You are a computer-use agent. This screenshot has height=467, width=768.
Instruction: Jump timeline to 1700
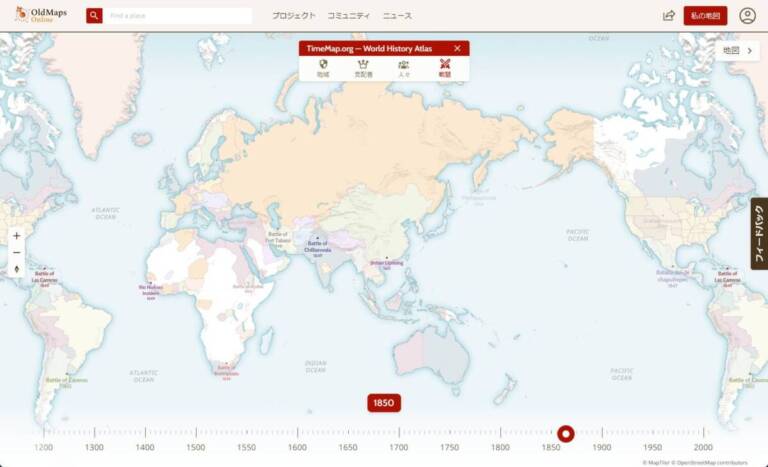[399, 447]
